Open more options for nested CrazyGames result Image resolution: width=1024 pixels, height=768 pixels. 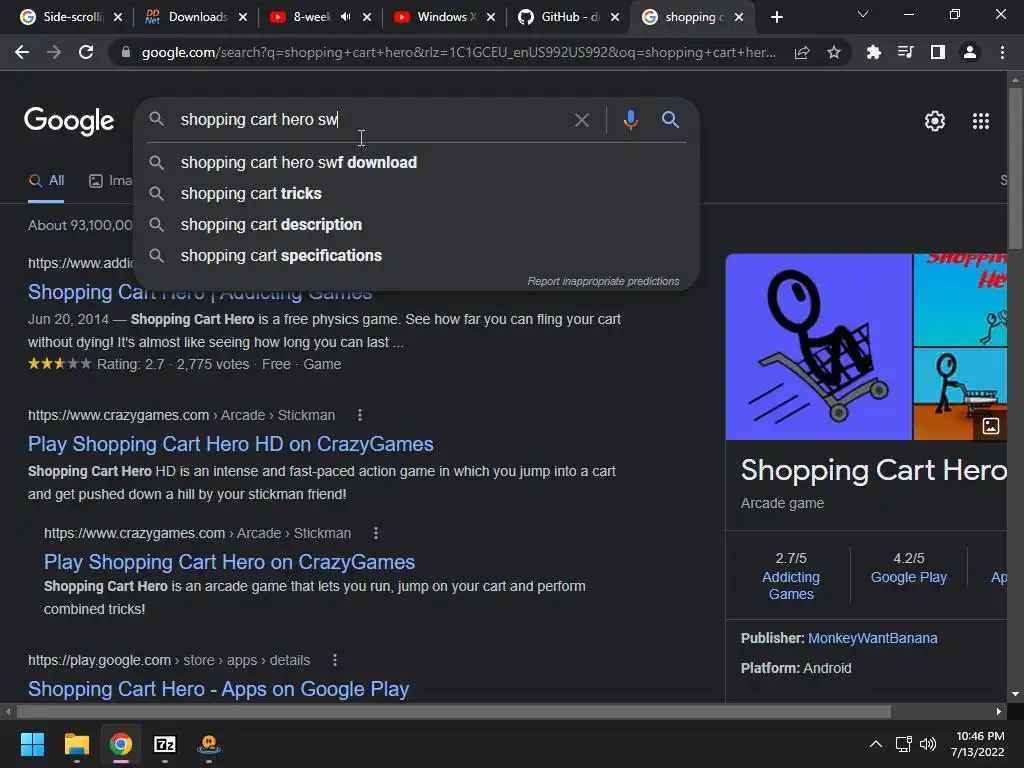coord(376,533)
